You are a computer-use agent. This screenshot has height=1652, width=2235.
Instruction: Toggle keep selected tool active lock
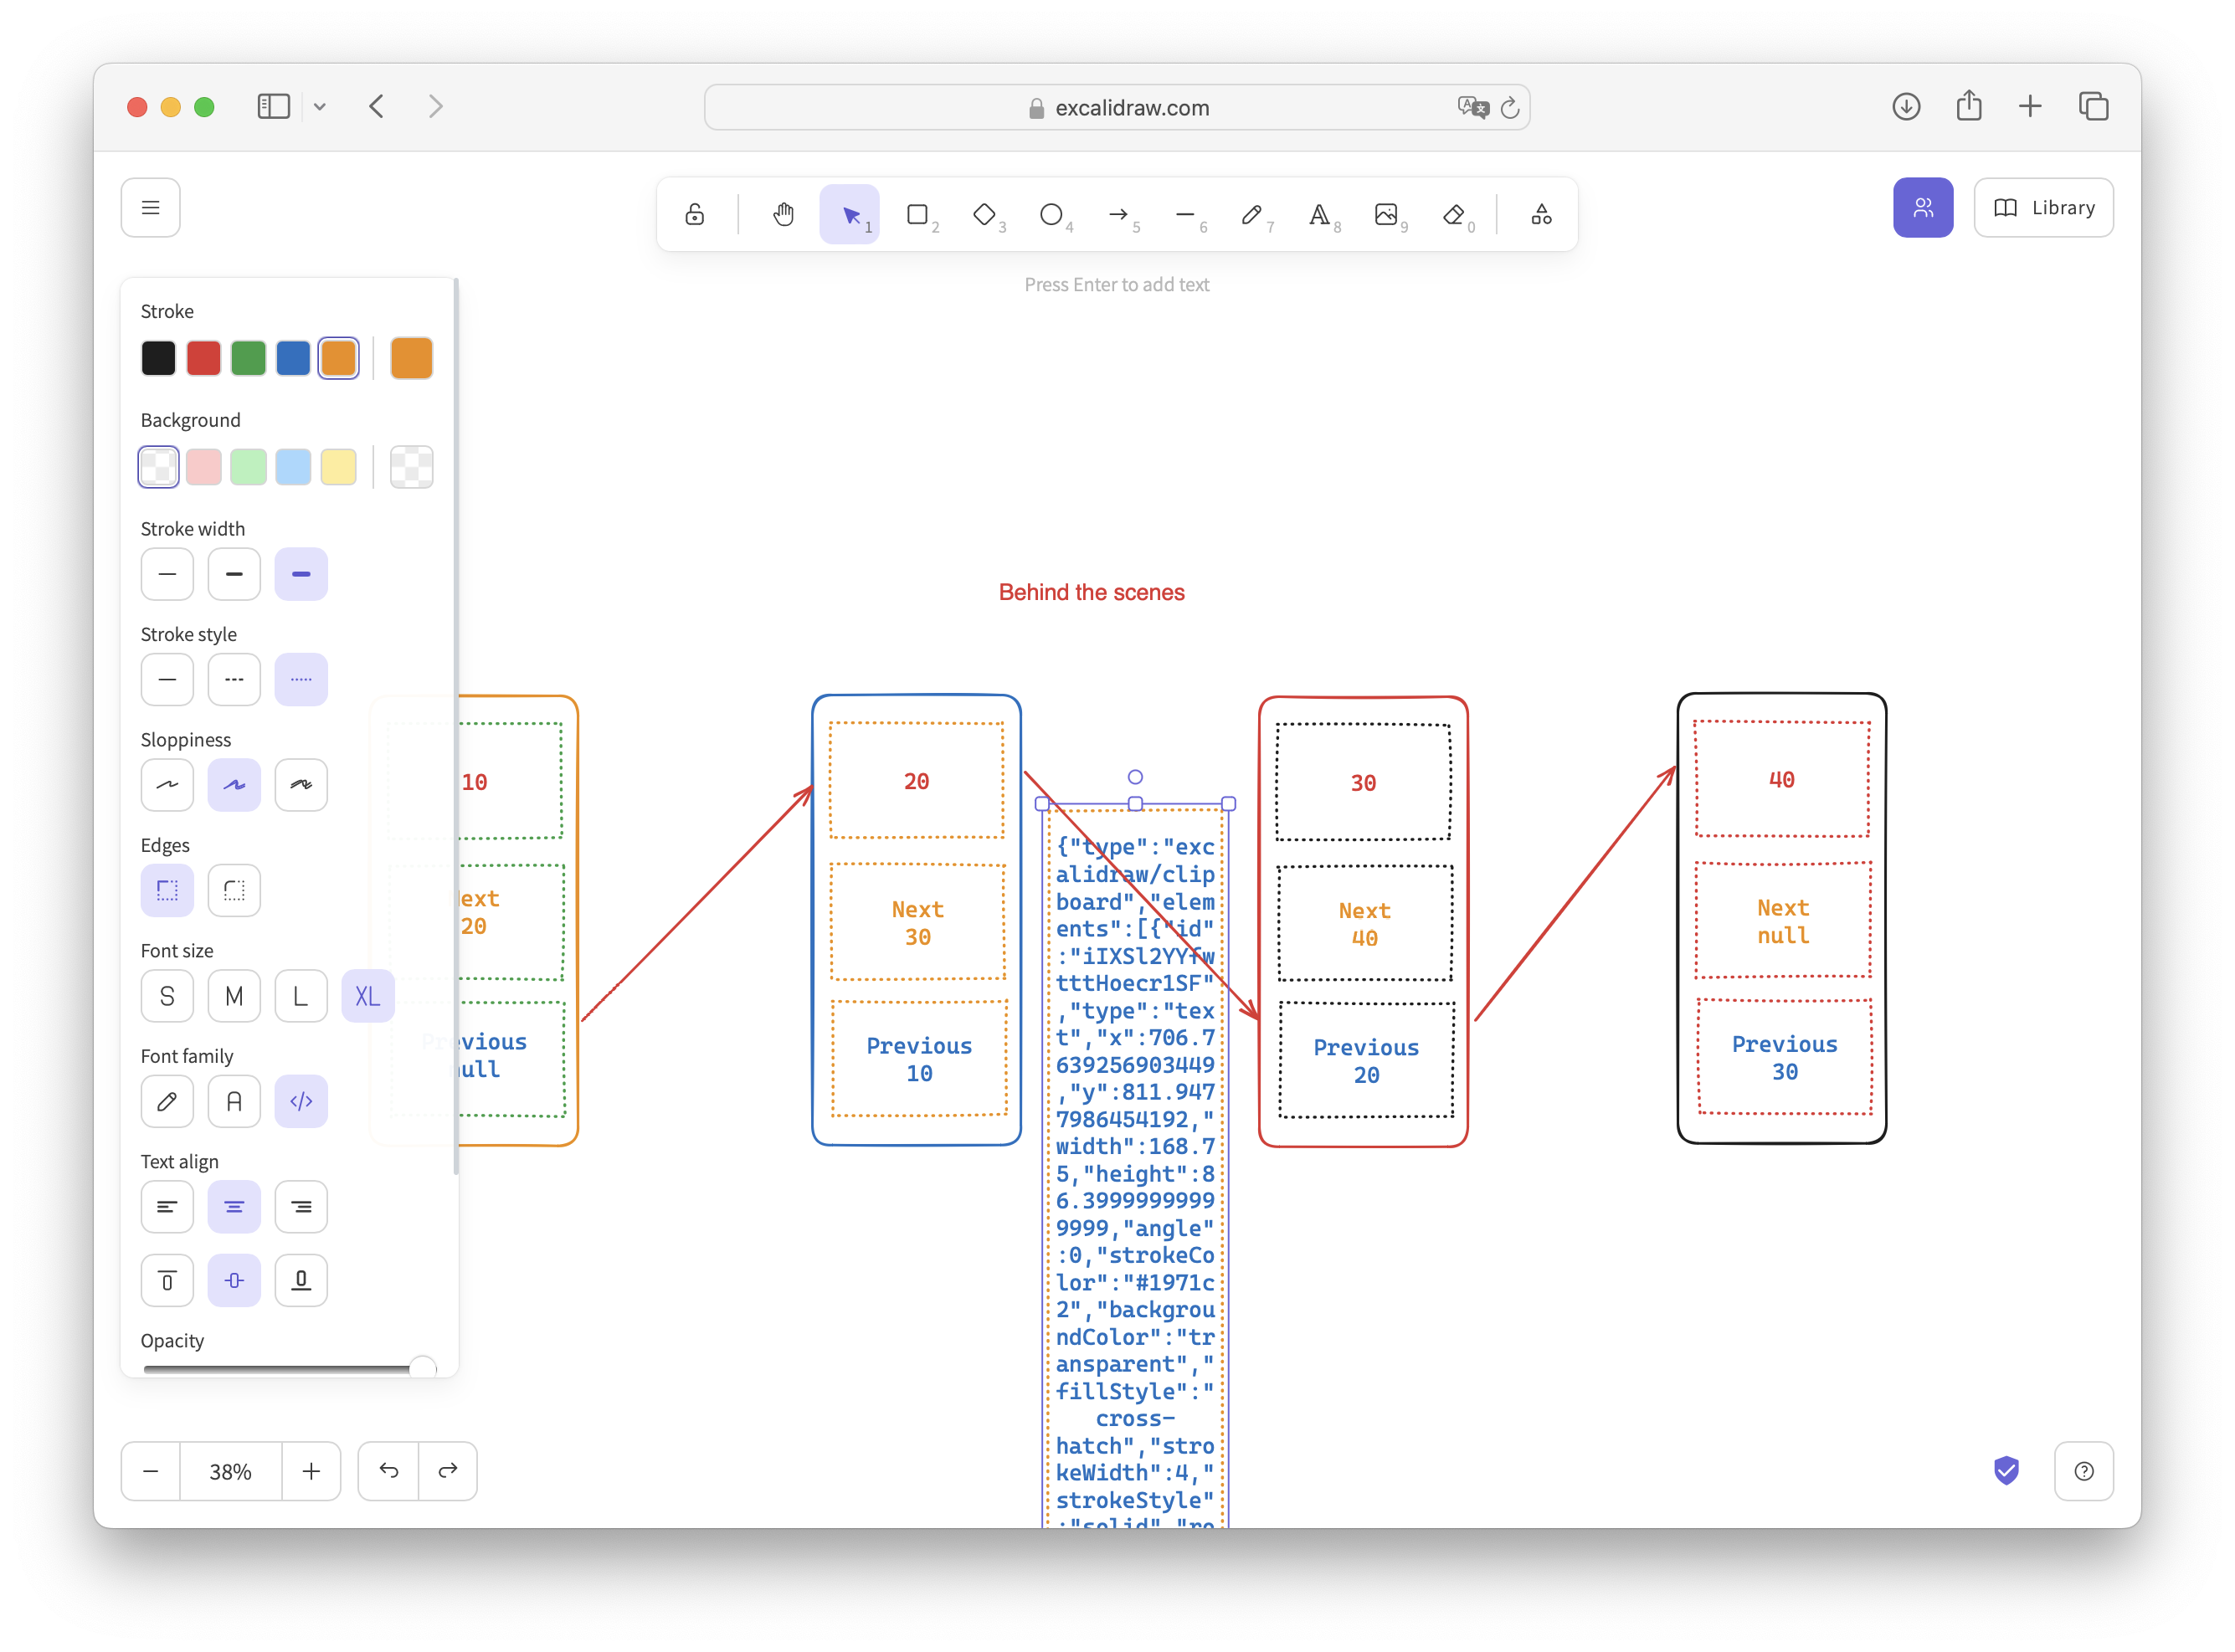694,213
